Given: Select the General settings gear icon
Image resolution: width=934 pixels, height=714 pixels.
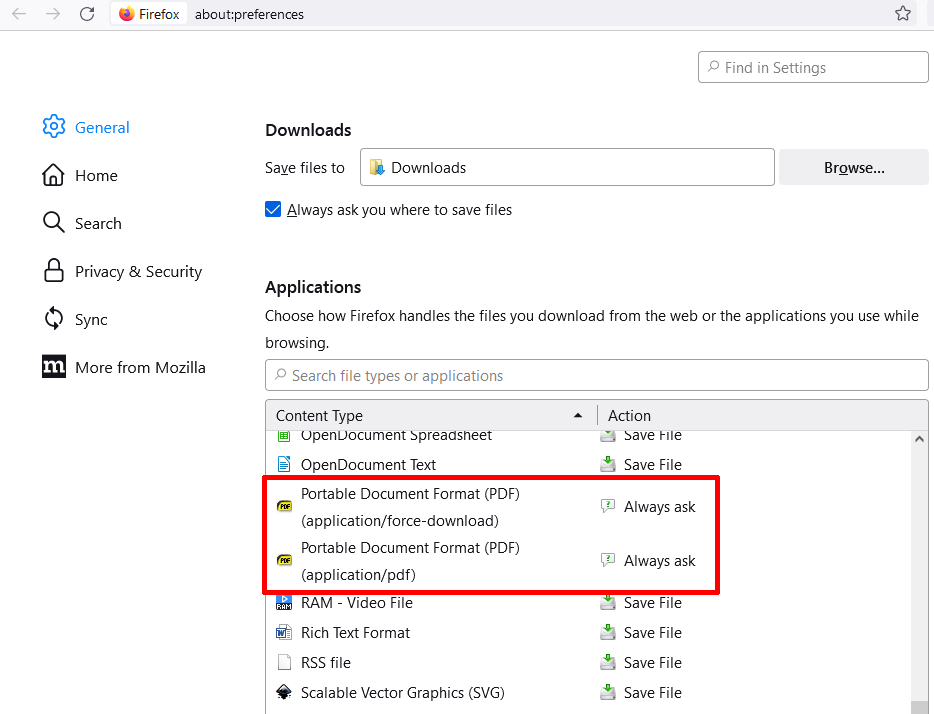Looking at the screenshot, I should [53, 126].
